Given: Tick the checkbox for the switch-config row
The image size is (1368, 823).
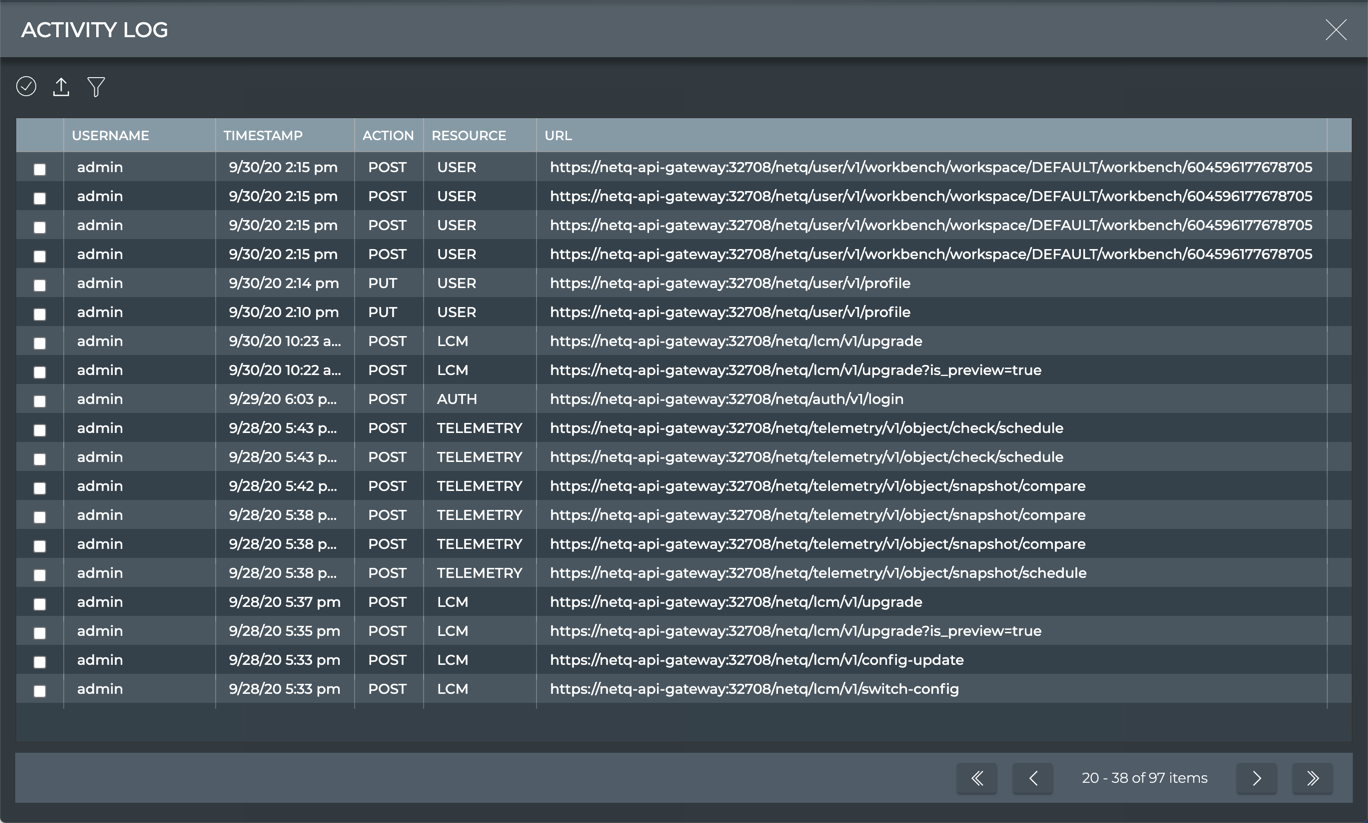Looking at the screenshot, I should pos(40,691).
